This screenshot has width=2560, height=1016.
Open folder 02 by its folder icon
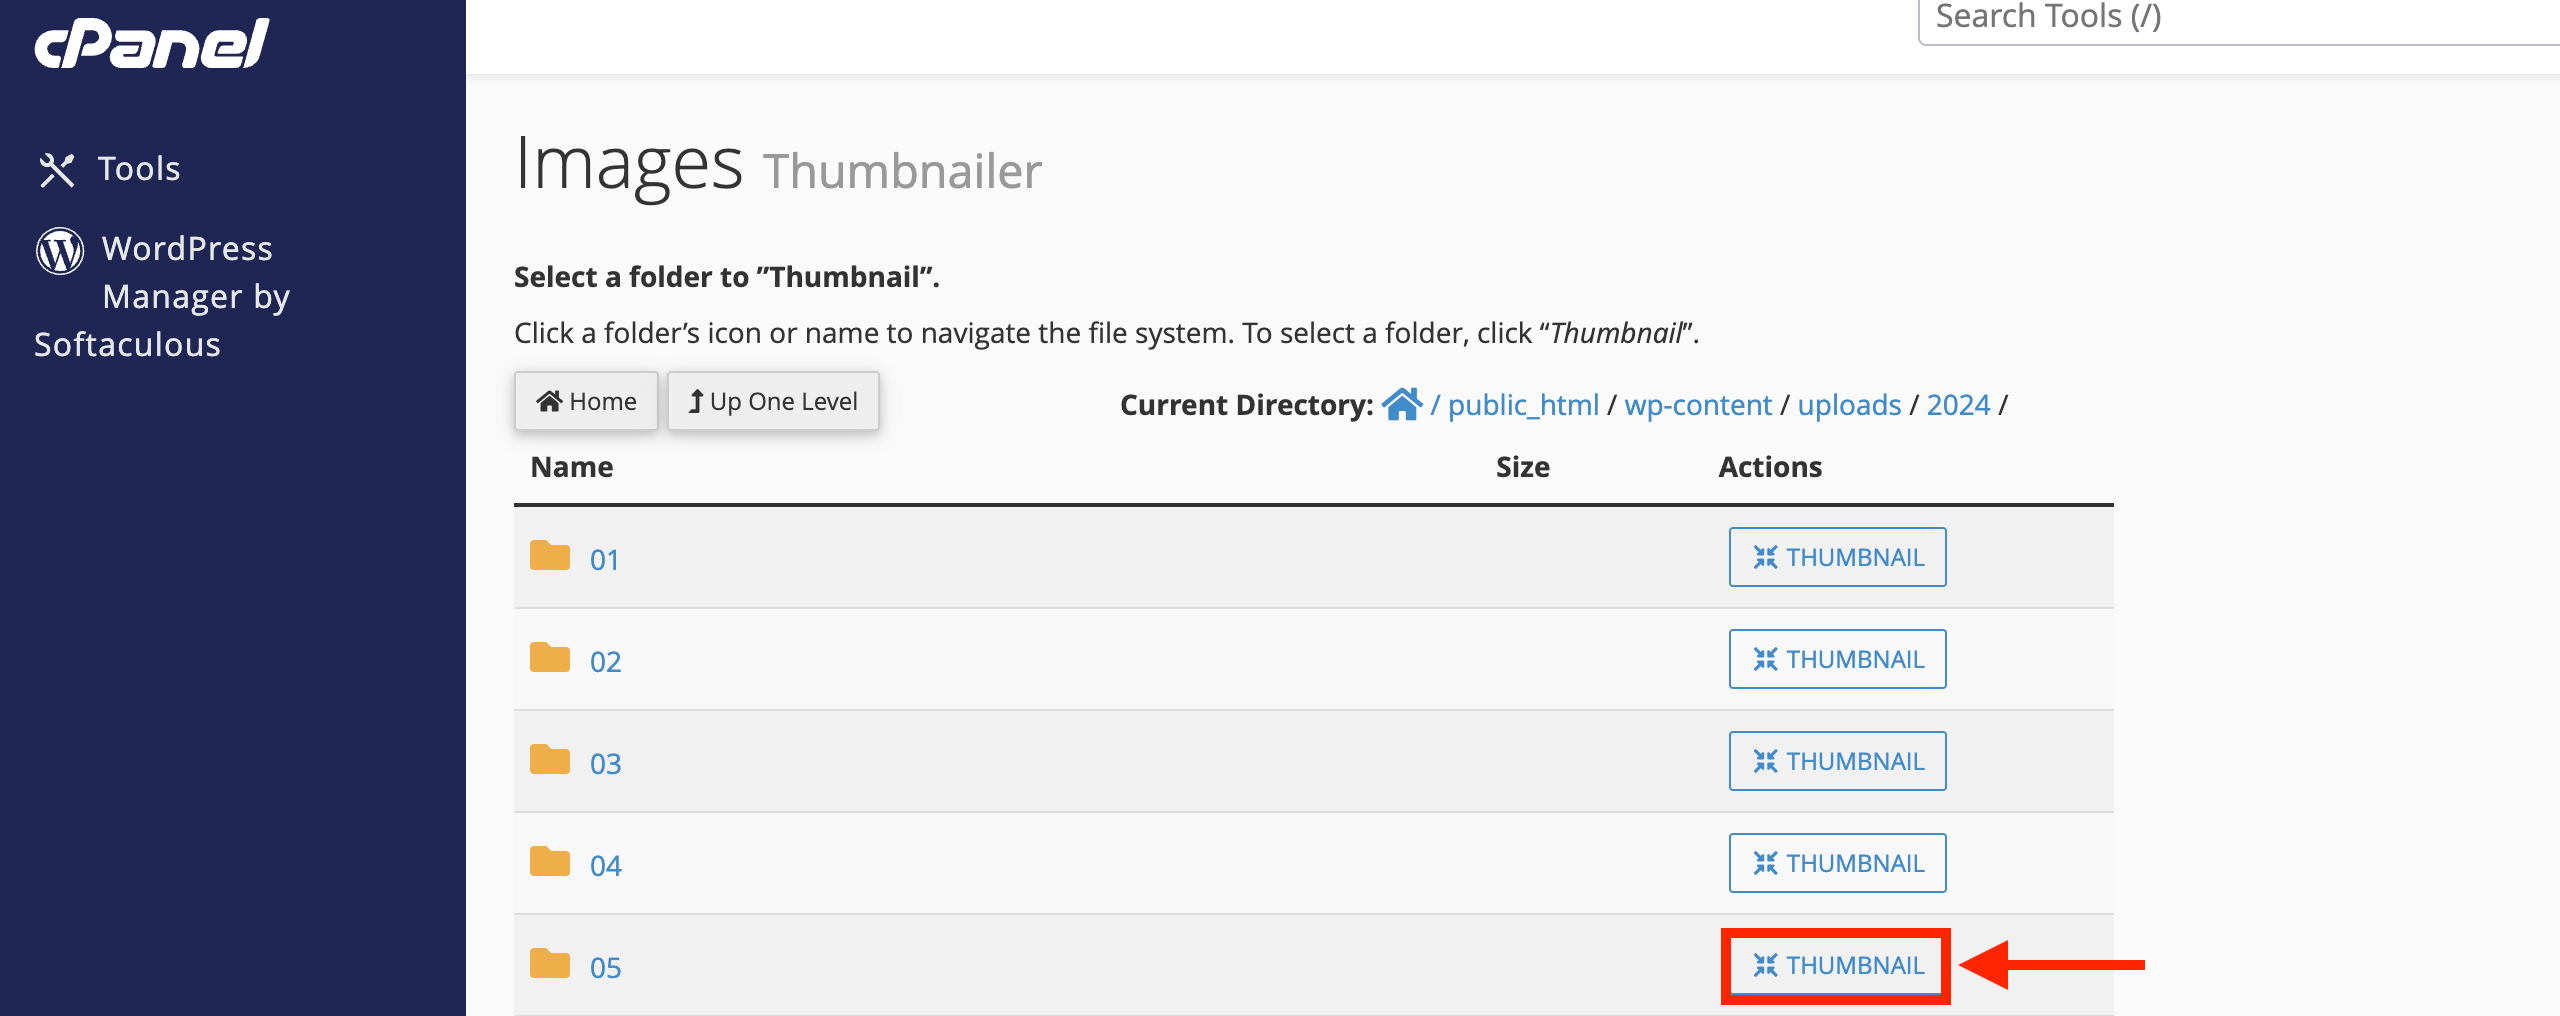point(550,657)
